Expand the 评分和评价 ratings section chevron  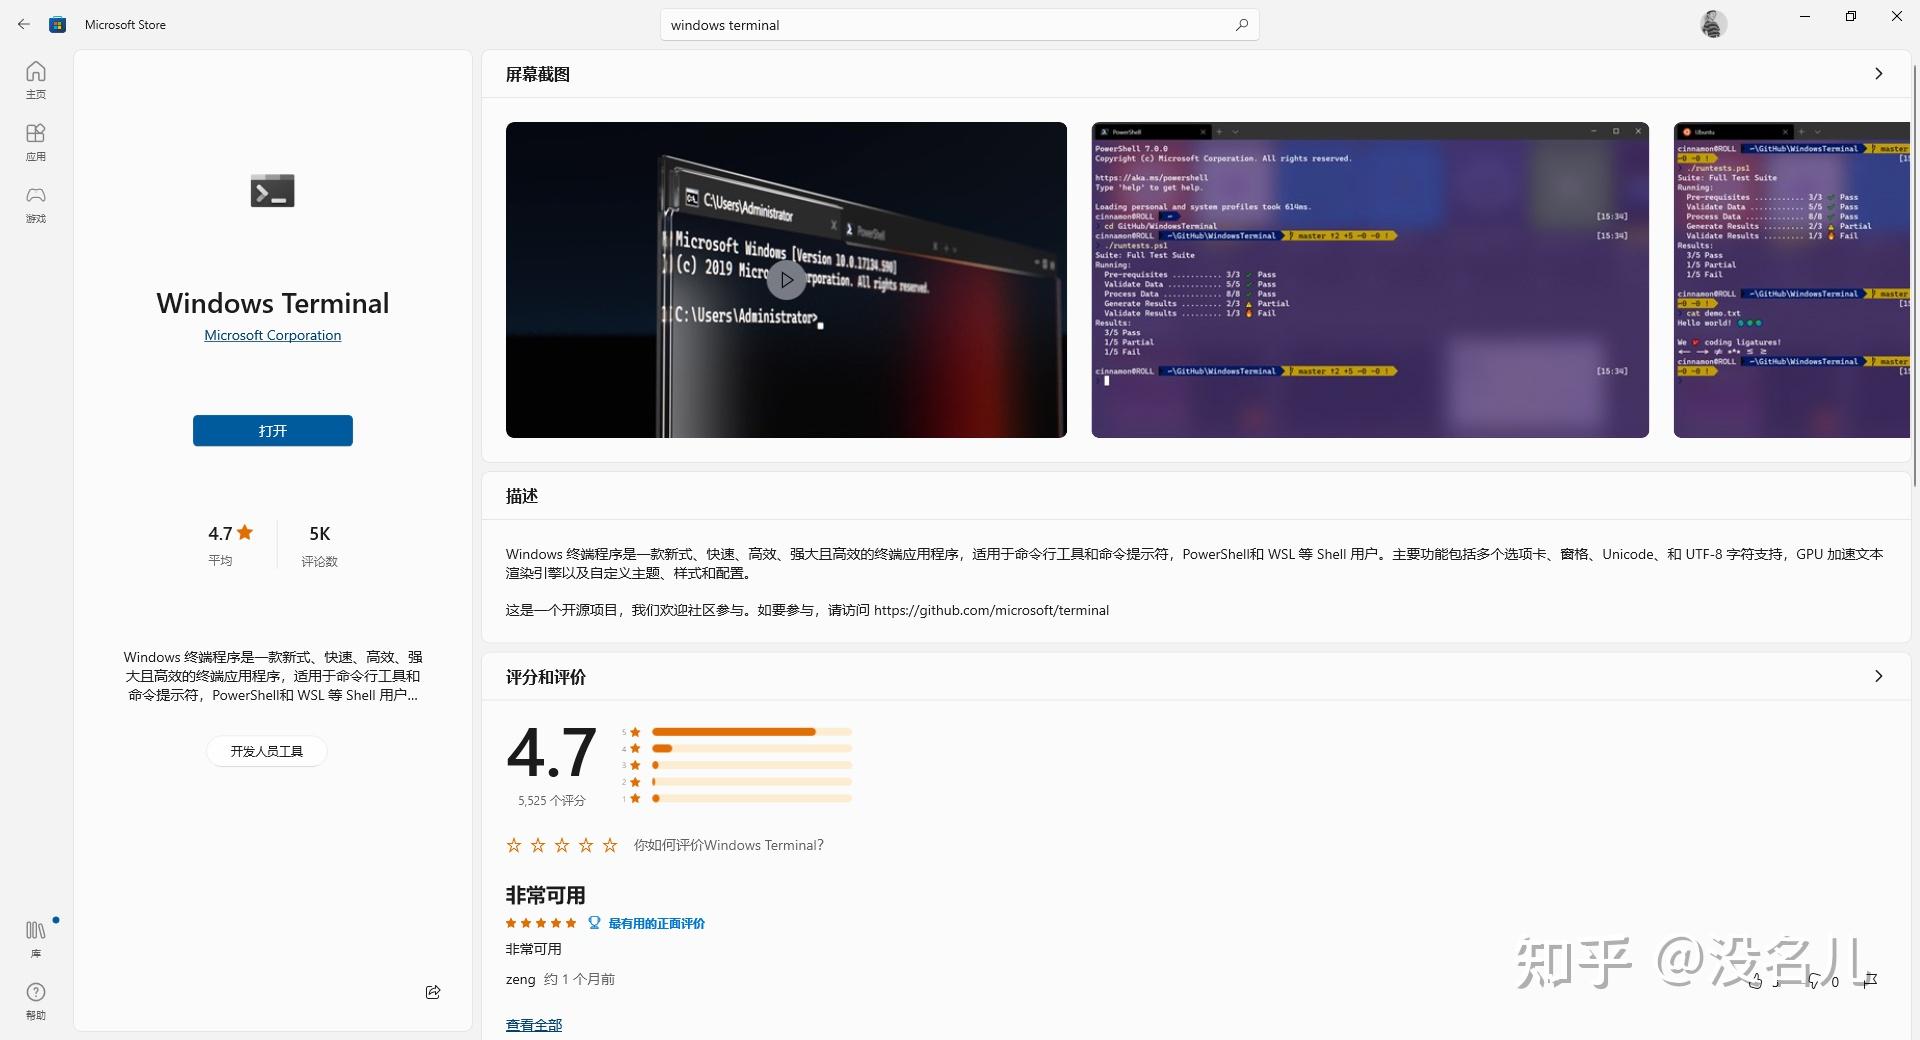(1879, 677)
